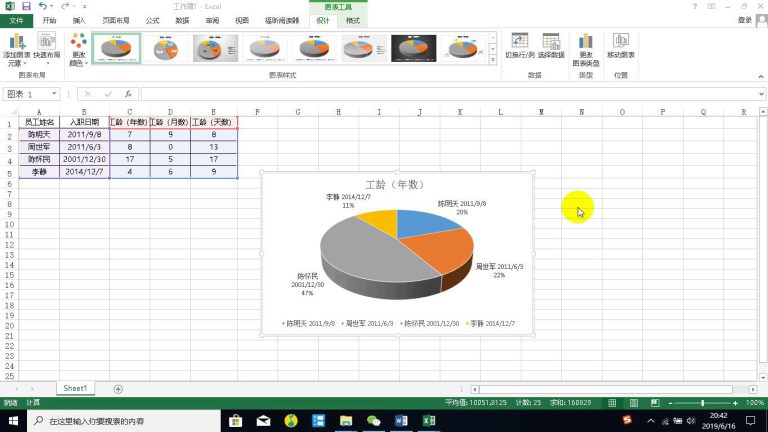
Task: Expand the chart styles gallery
Action: click(x=493, y=59)
